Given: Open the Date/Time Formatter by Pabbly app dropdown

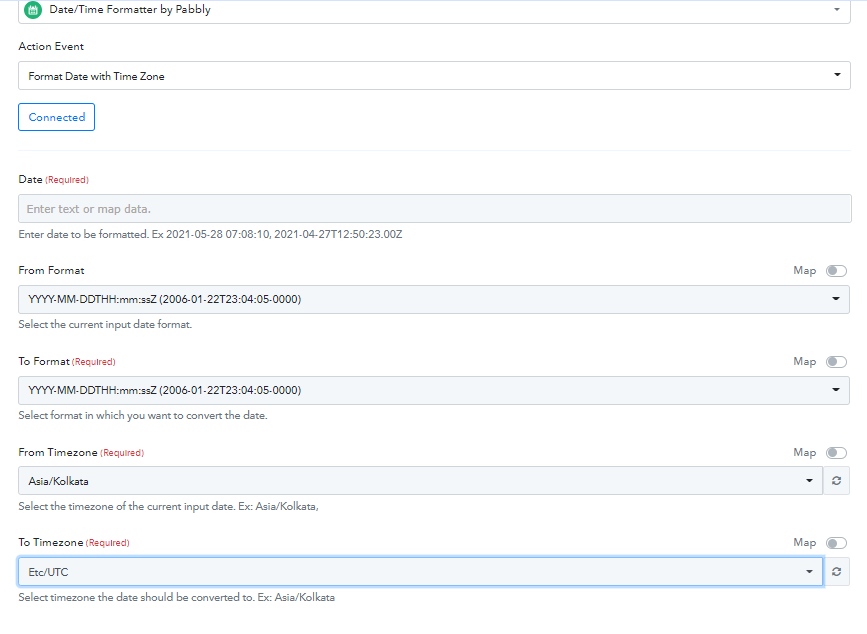Looking at the screenshot, I should tap(434, 10).
